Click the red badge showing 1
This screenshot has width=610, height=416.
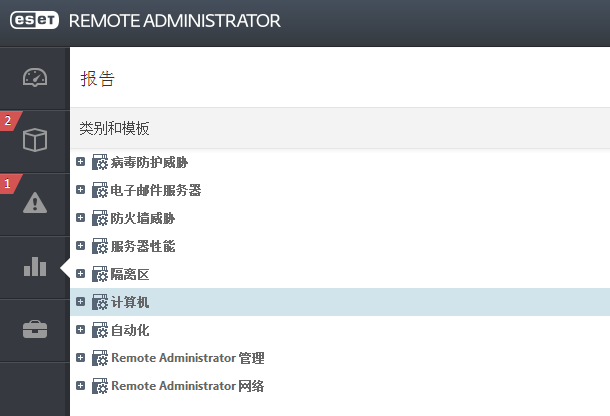(x=8, y=184)
